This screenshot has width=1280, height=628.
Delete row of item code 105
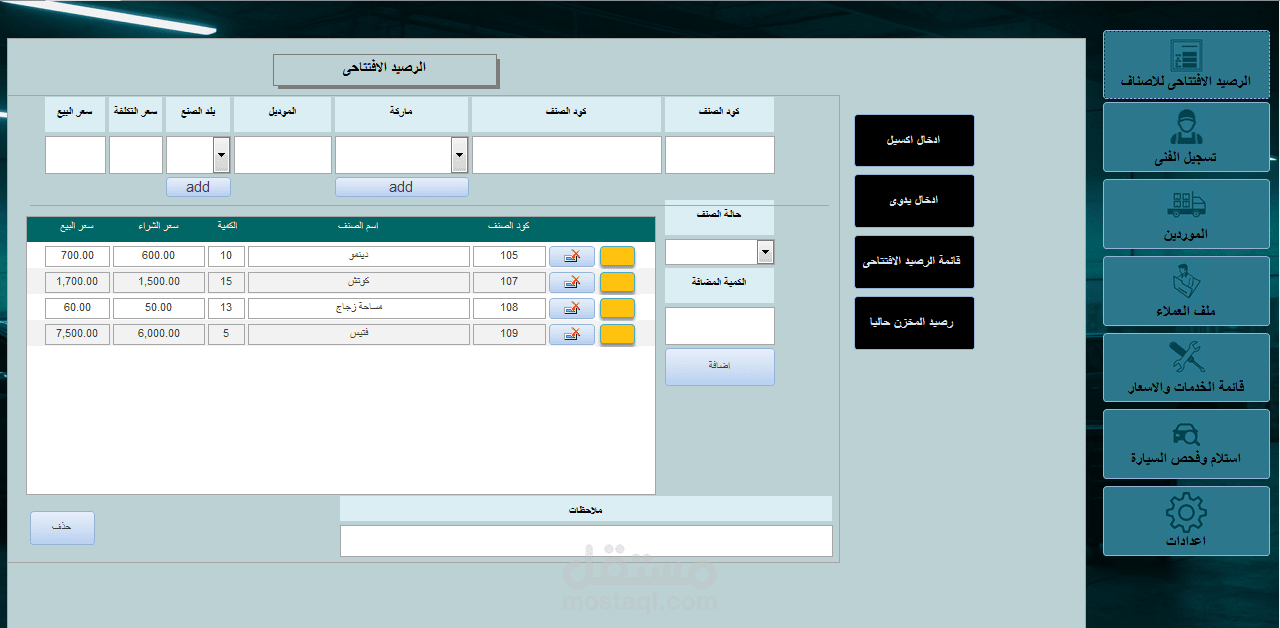point(572,256)
